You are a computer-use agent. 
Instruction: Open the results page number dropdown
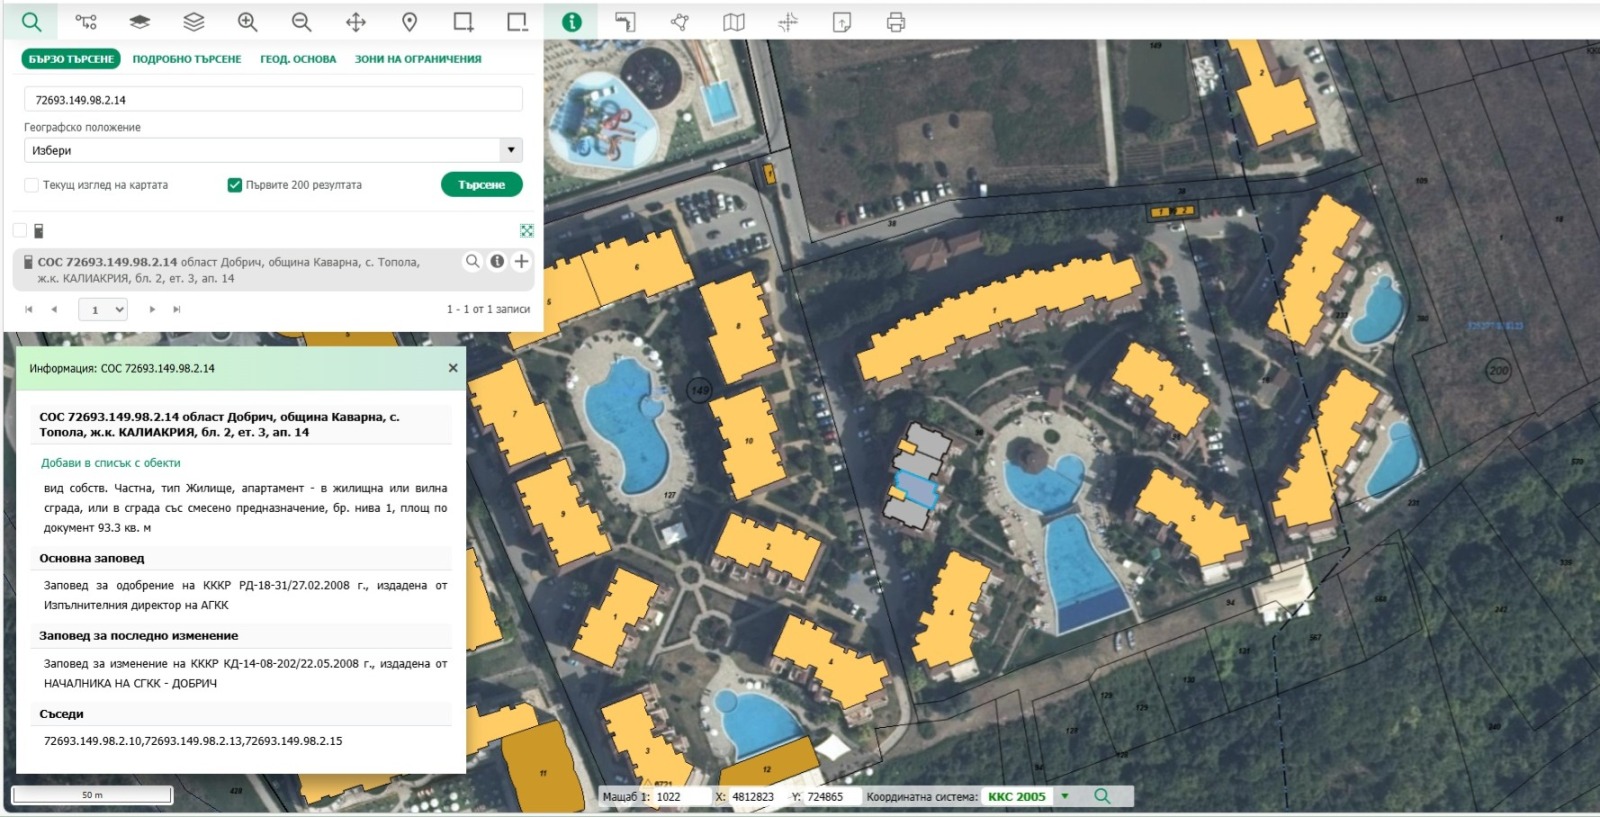[105, 310]
